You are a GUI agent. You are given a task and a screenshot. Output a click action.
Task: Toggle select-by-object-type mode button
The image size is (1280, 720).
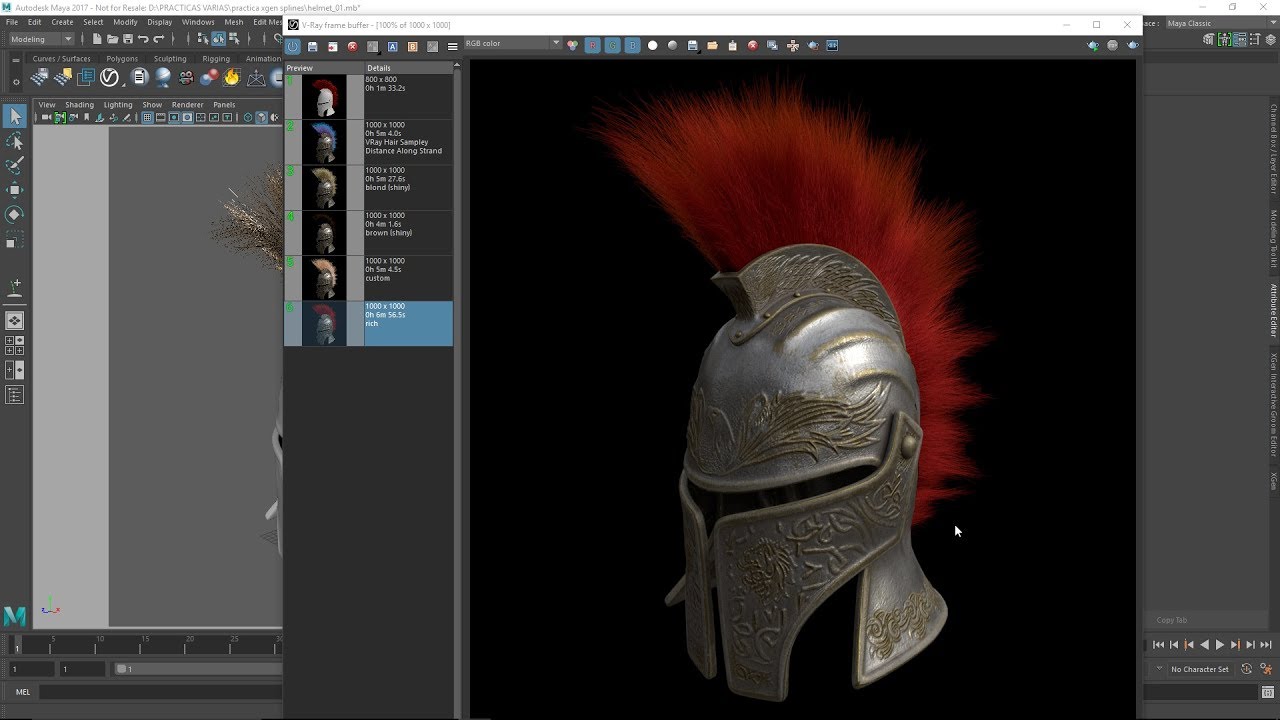(x=217, y=39)
